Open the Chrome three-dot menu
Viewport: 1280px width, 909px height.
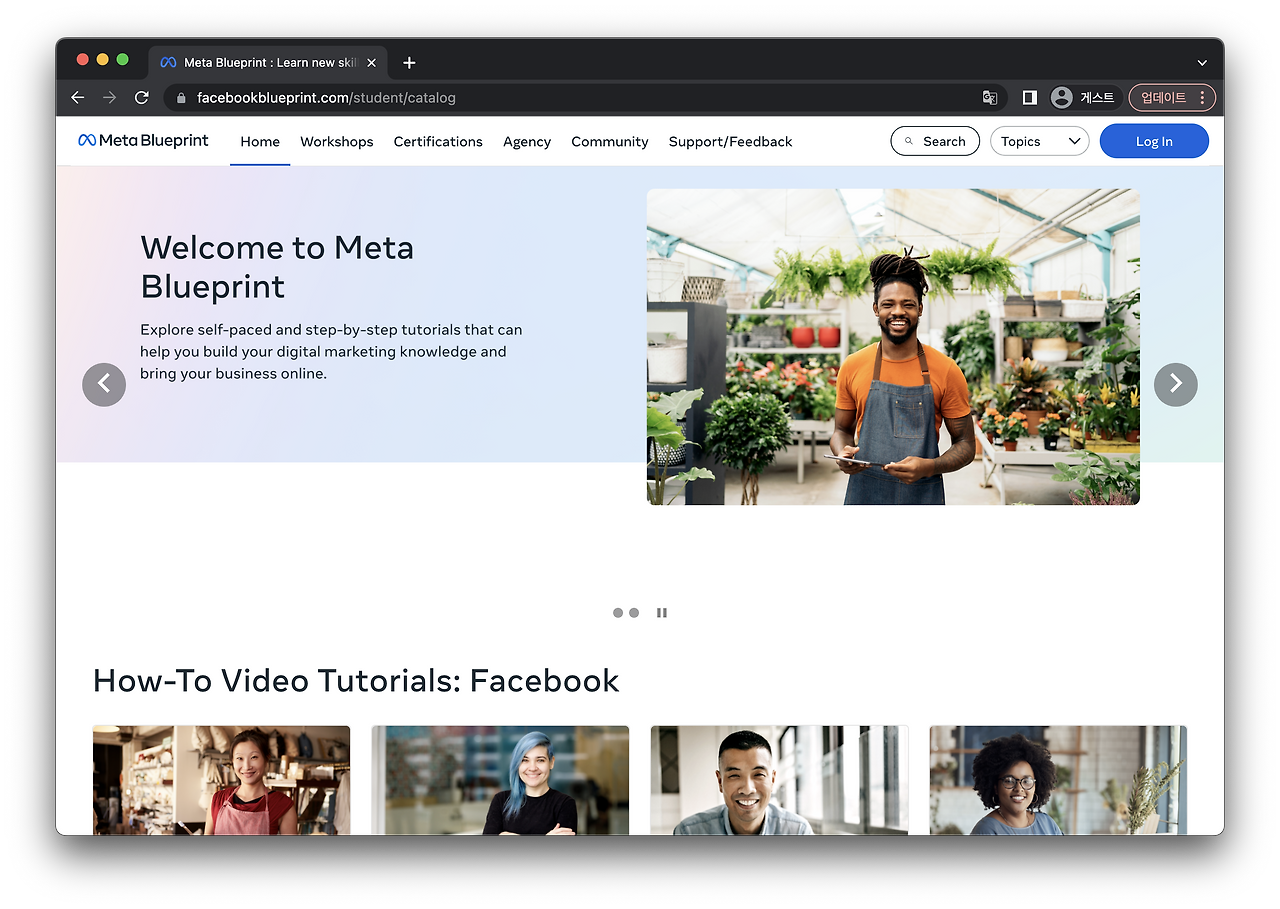pyautogui.click(x=1202, y=97)
